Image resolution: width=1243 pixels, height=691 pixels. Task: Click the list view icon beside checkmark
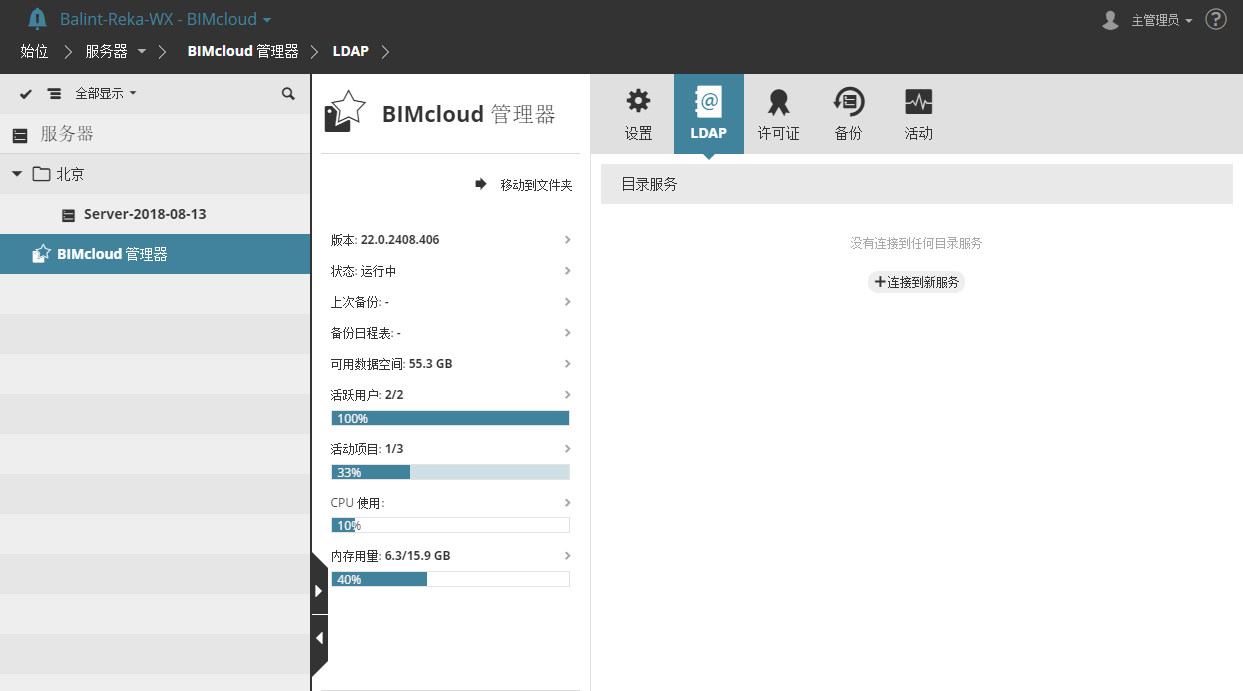[x=54, y=94]
